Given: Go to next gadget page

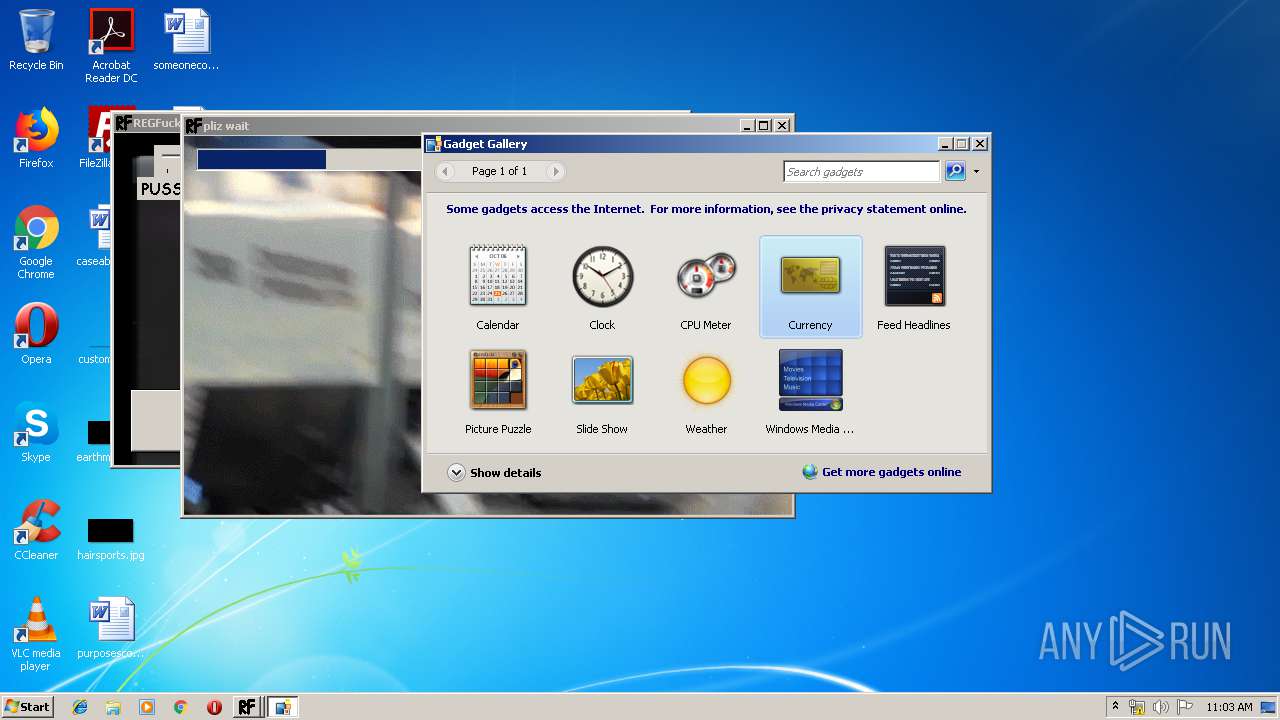Looking at the screenshot, I should click(556, 171).
